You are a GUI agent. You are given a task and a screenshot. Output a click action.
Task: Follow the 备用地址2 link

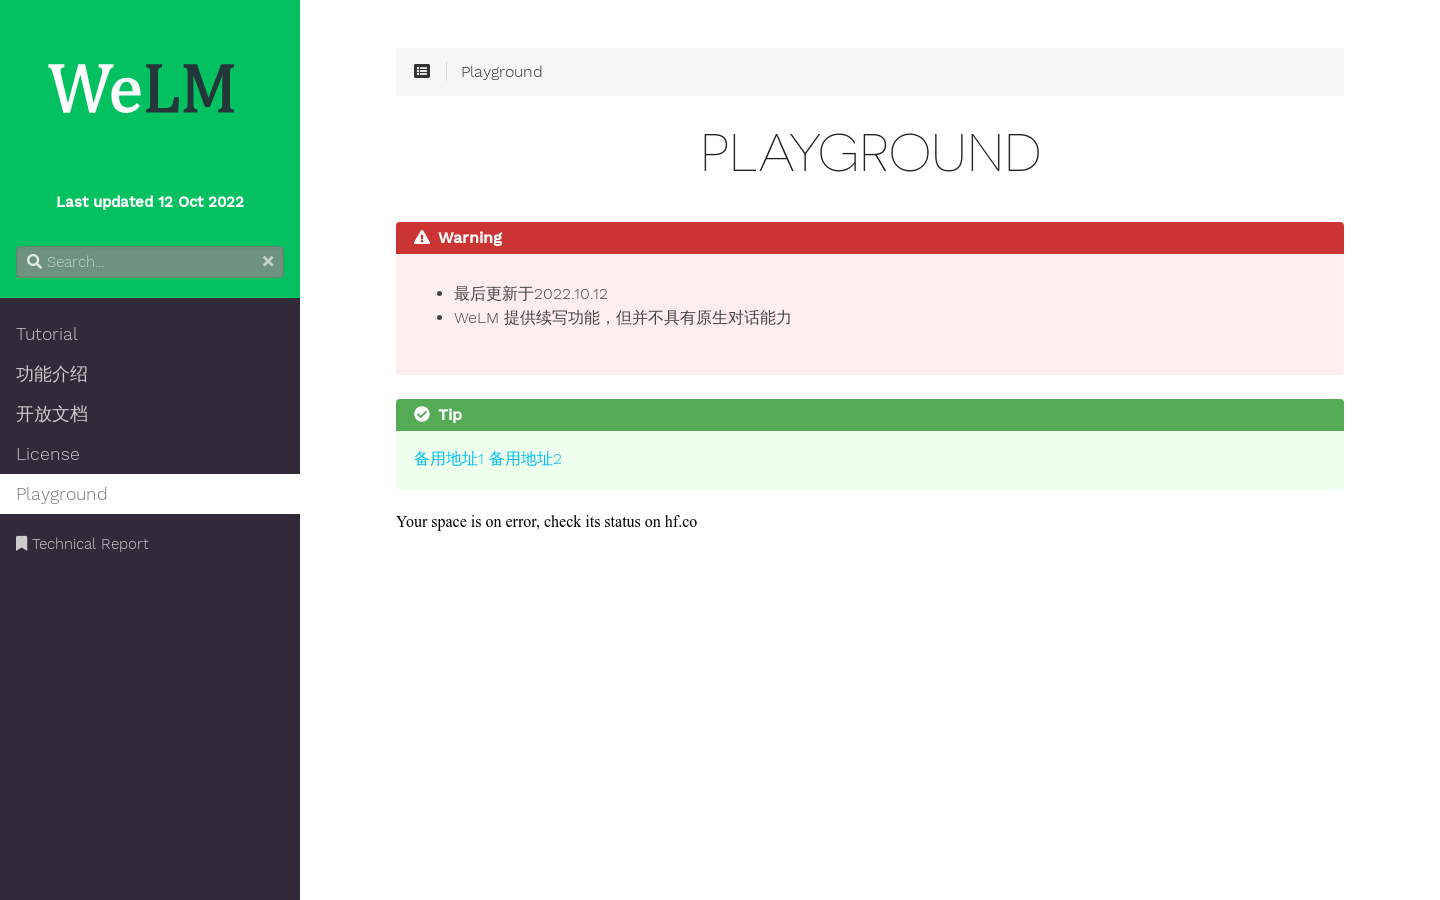coord(525,459)
